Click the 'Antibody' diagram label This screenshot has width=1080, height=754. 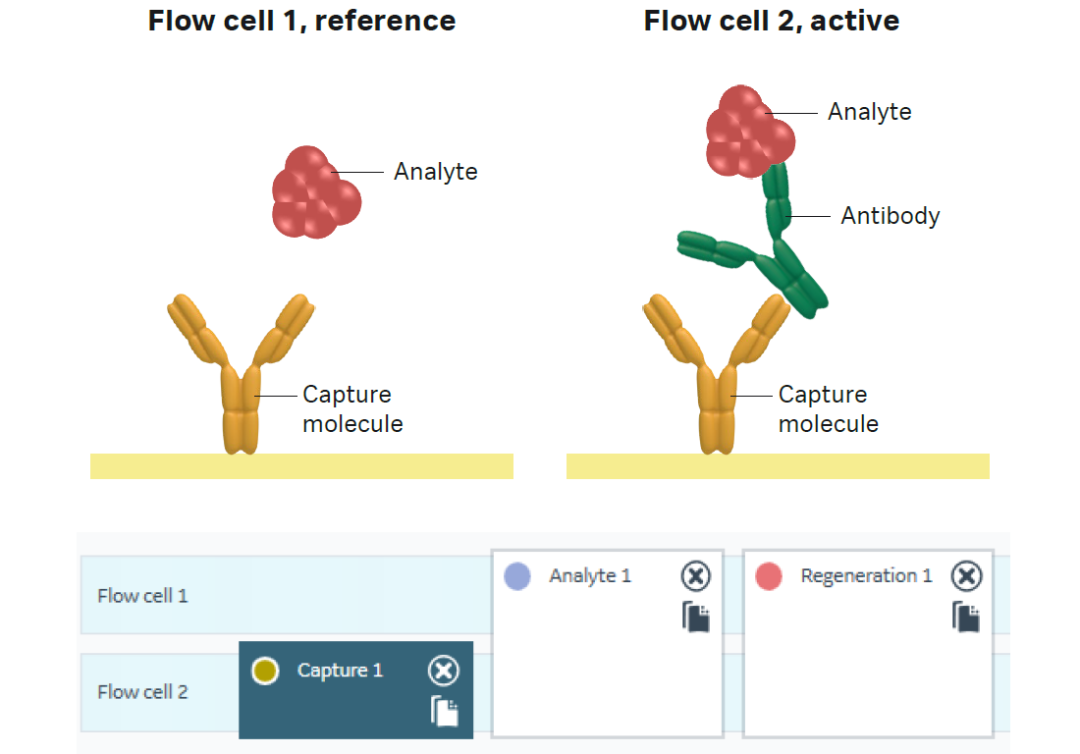(890, 216)
